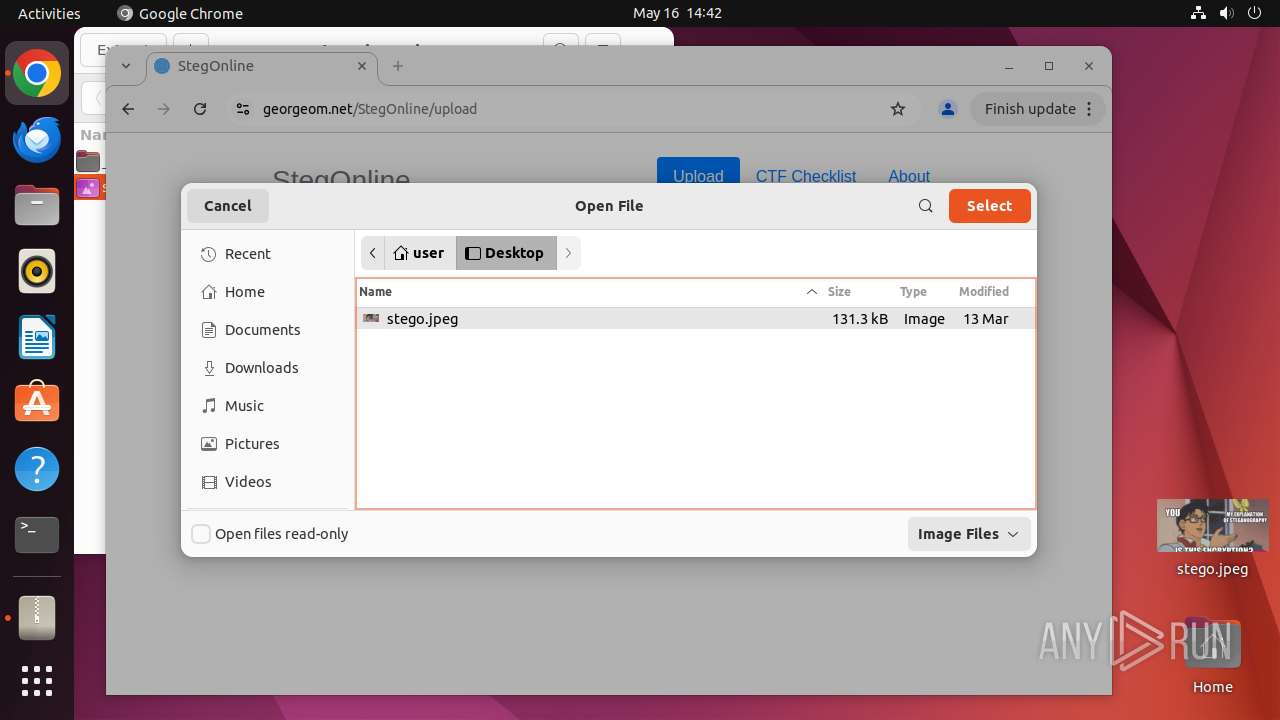The width and height of the screenshot is (1280, 720).
Task: Reload the StegOnline page
Action: [x=200, y=109]
